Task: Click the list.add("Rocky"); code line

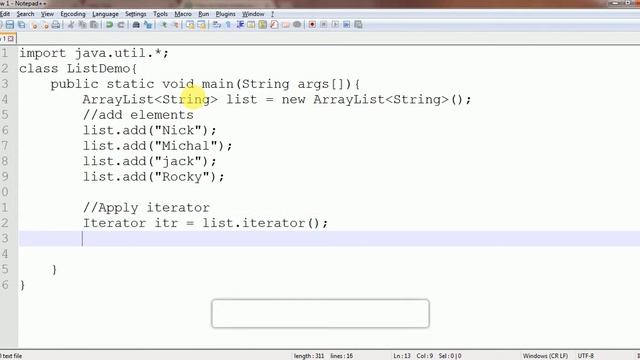Action: 153,177
